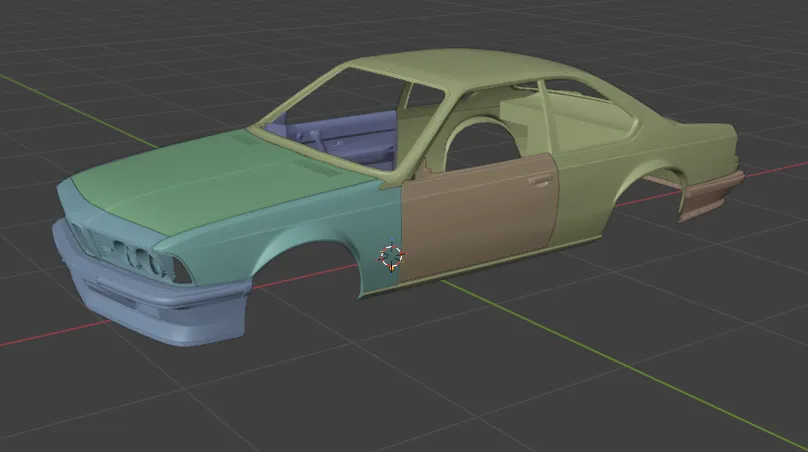The width and height of the screenshot is (808, 452).
Task: Click the driver door handle
Action: 540,181
